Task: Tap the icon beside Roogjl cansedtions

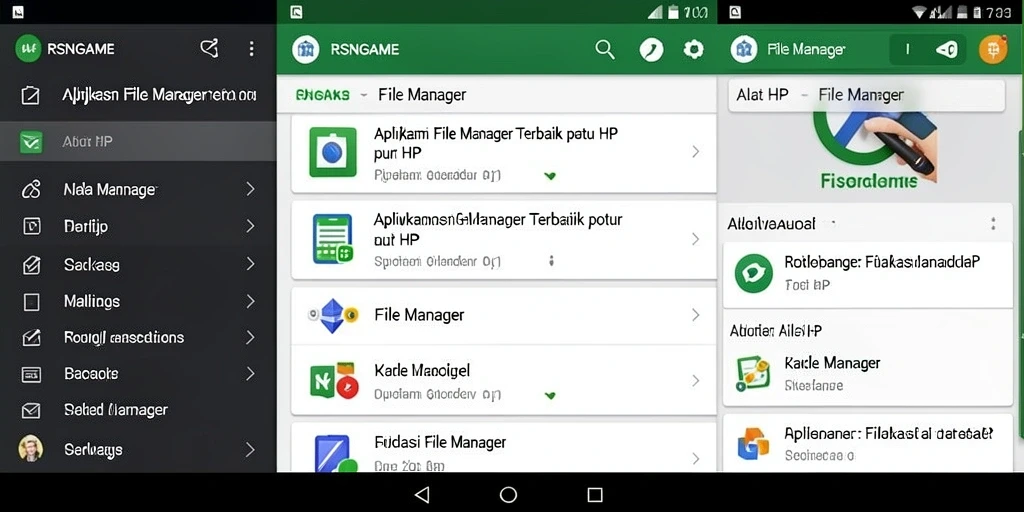Action: pos(31,338)
